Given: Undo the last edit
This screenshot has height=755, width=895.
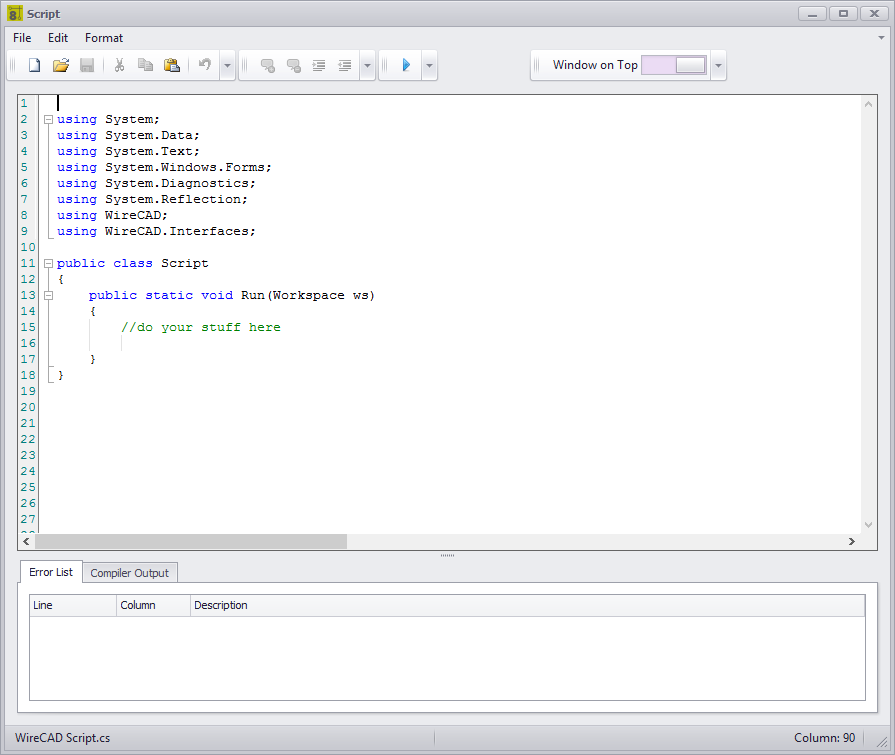Looking at the screenshot, I should coord(204,64).
